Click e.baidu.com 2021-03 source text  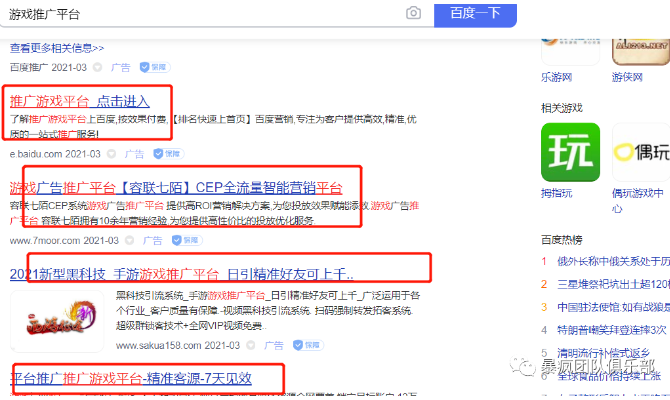tap(55, 154)
